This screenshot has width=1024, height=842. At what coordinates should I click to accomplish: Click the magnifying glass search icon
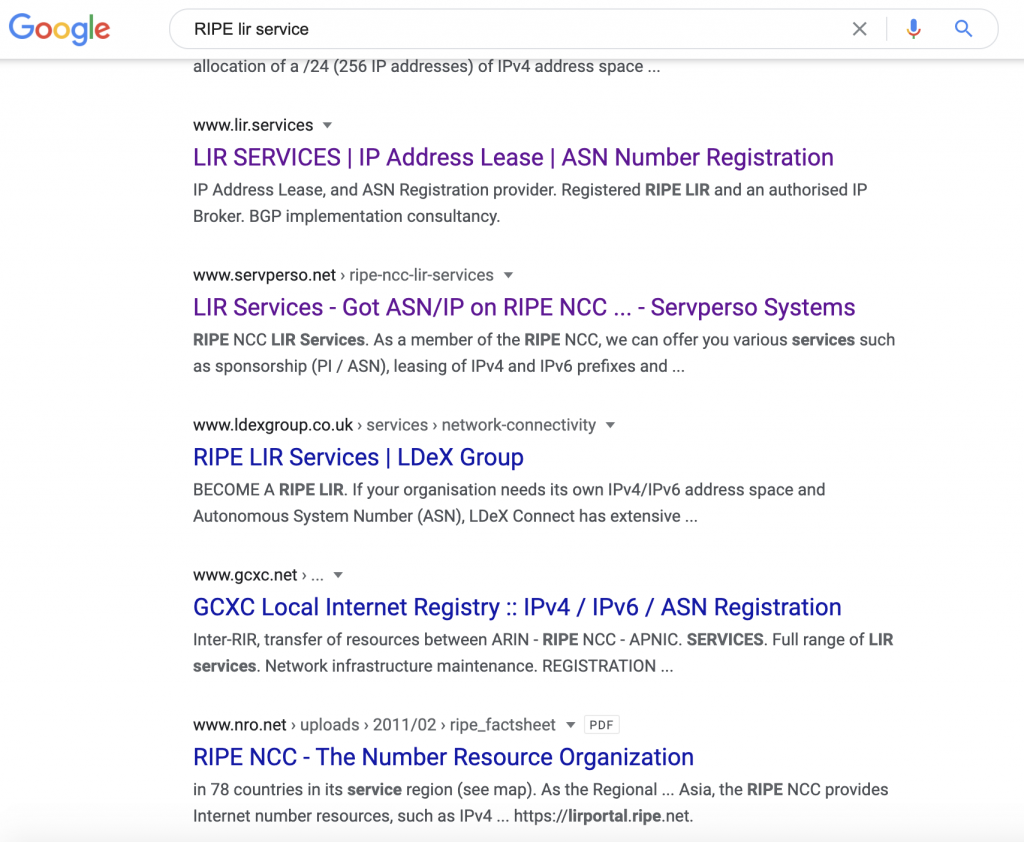pyautogui.click(x=963, y=29)
